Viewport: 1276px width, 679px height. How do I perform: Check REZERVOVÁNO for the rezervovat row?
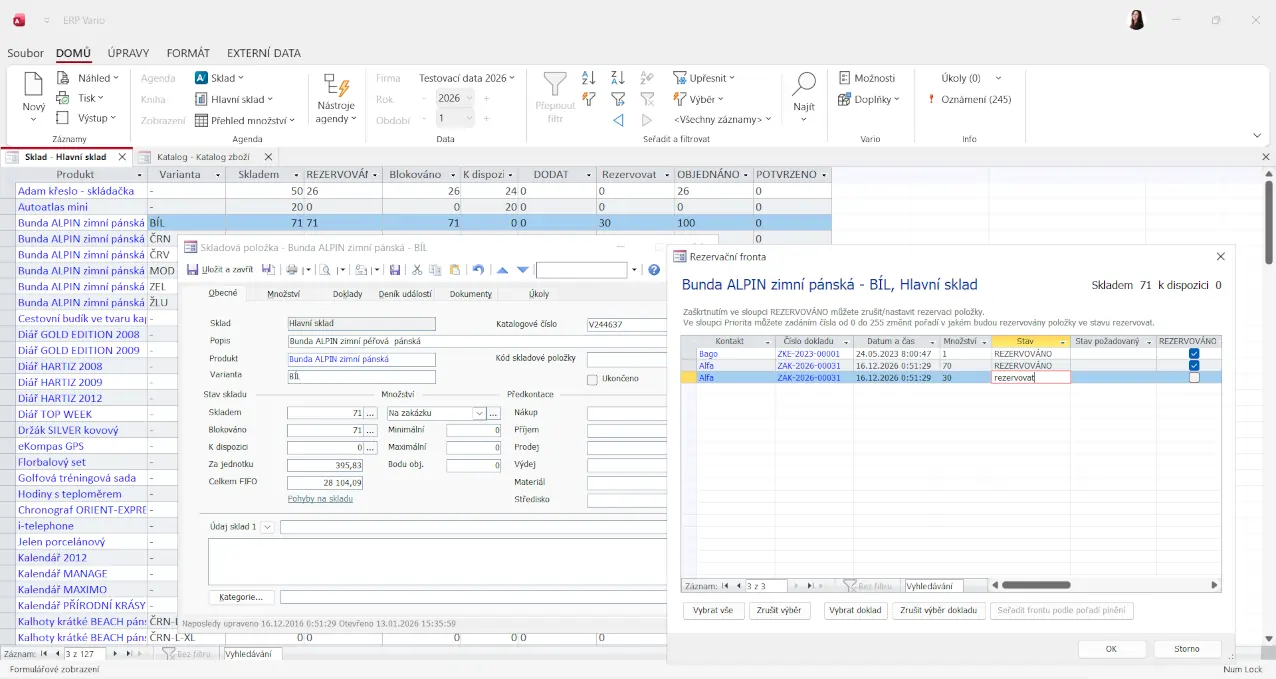coord(1194,378)
